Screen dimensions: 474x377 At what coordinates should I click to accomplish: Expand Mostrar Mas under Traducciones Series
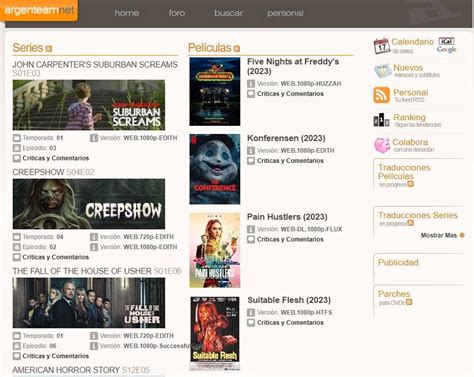tap(442, 235)
